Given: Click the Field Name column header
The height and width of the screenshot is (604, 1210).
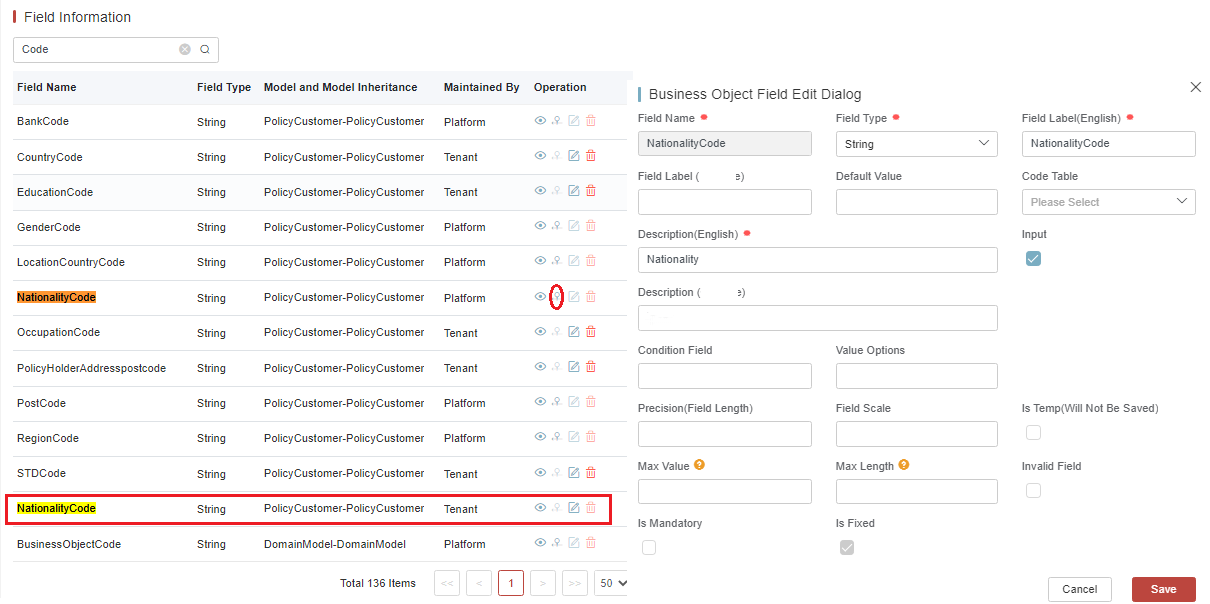Looking at the screenshot, I should (x=47, y=87).
